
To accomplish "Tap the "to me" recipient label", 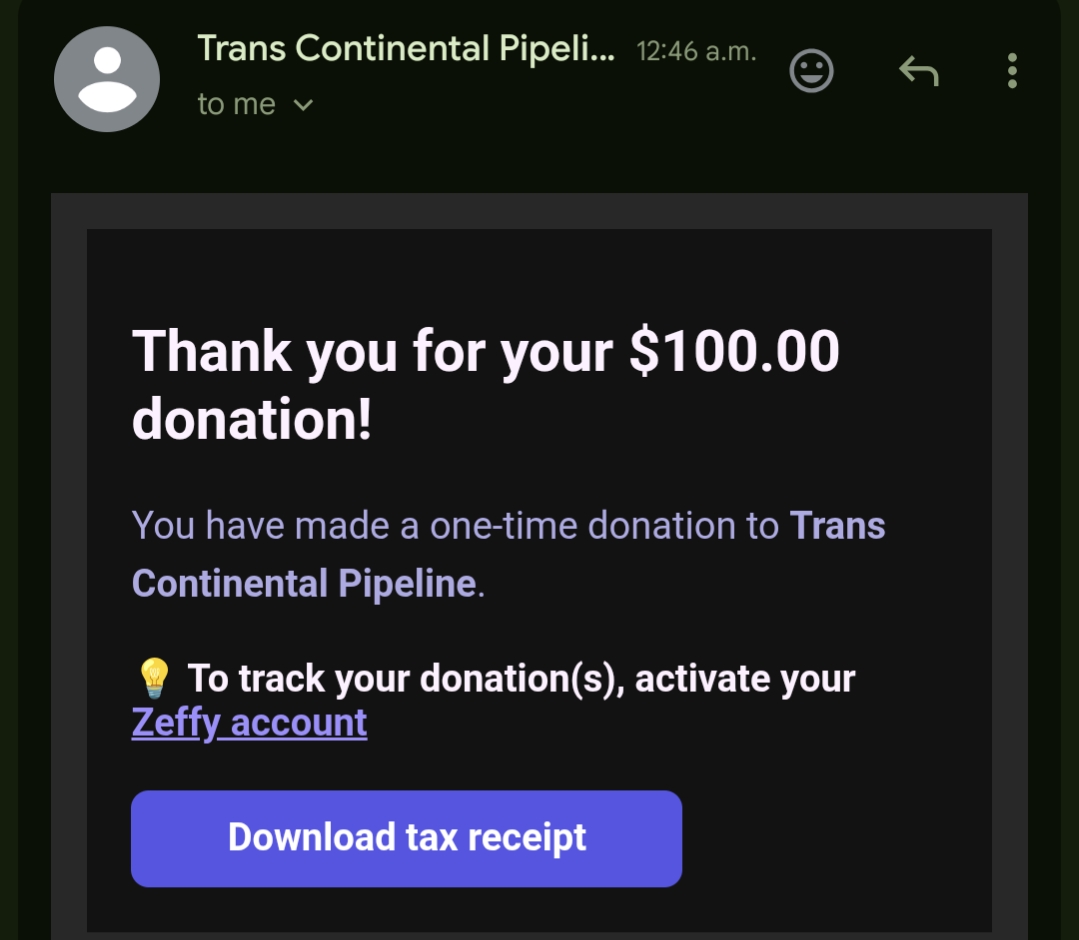I will (x=236, y=104).
